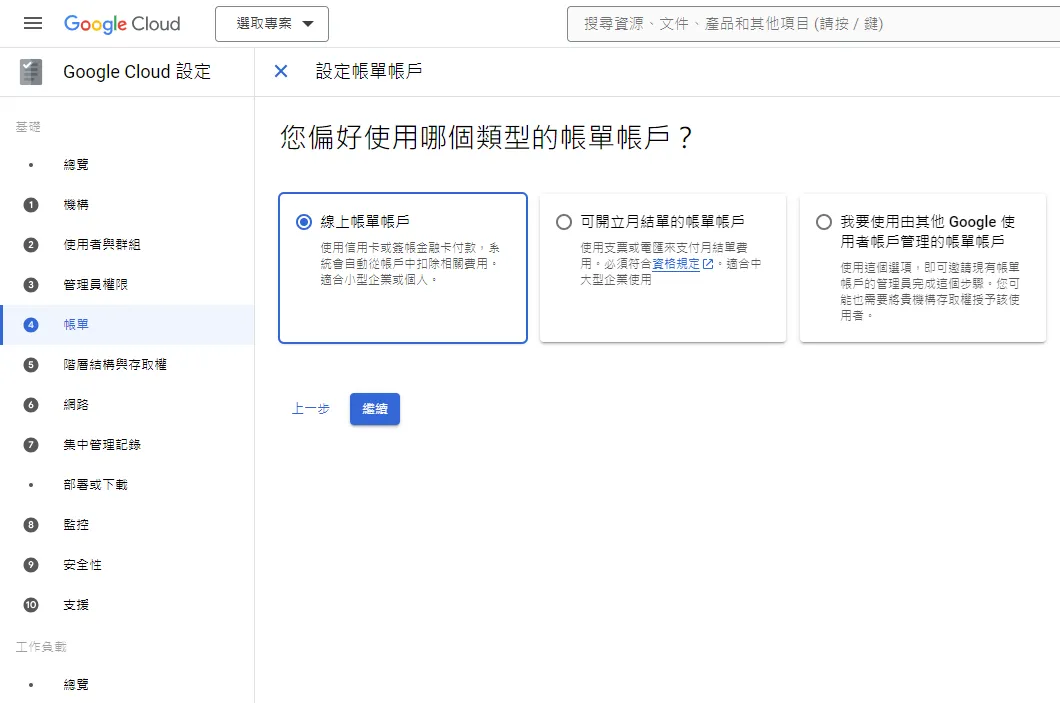Click the step 2 number badge

click(31, 245)
